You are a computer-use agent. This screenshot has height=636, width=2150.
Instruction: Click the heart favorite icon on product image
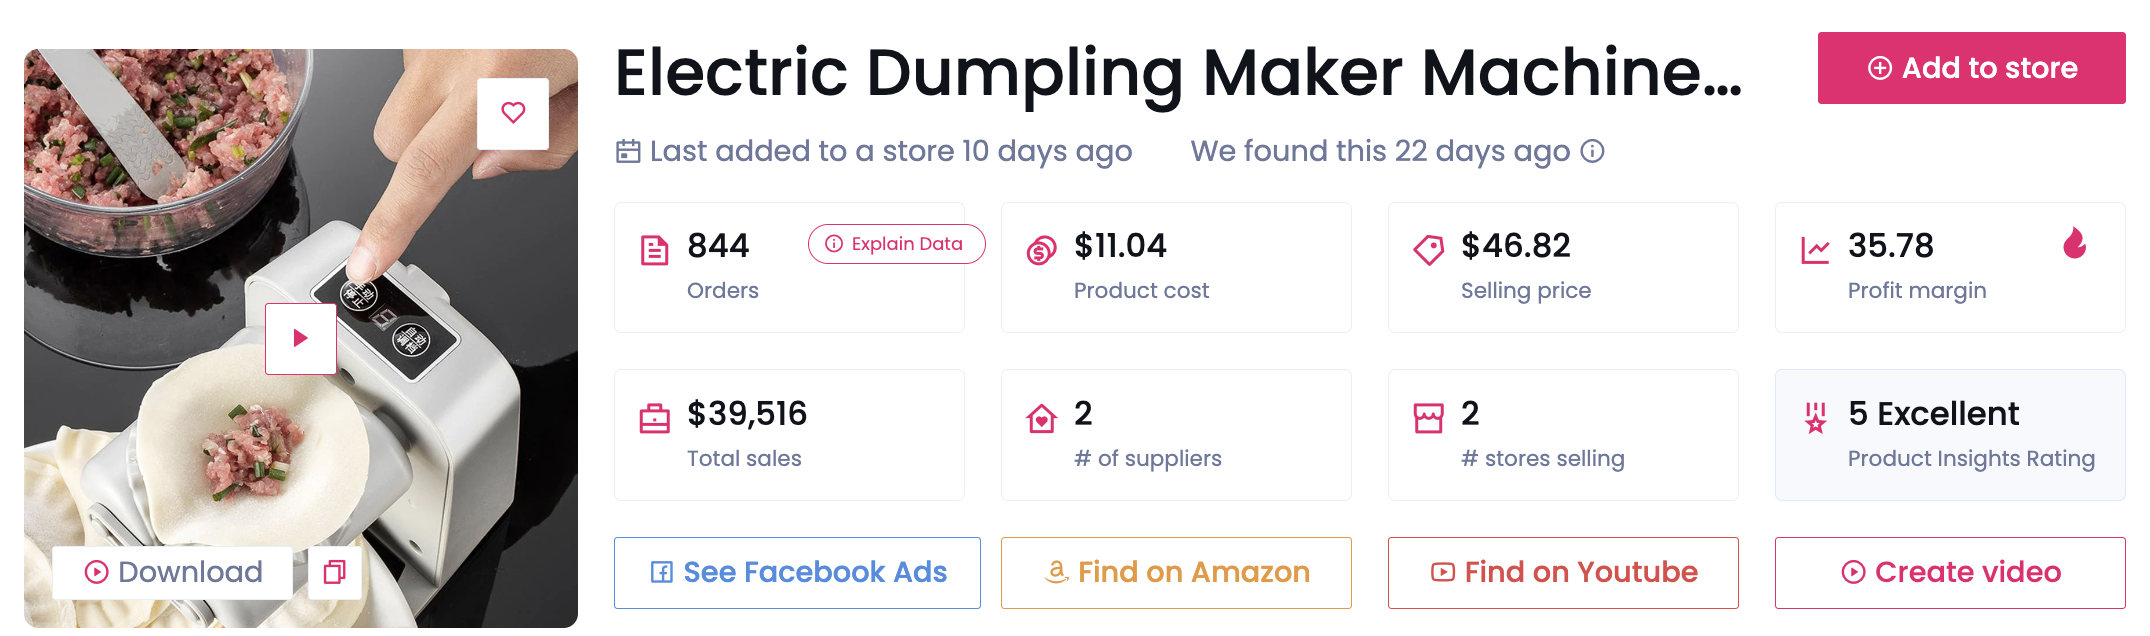click(x=513, y=113)
